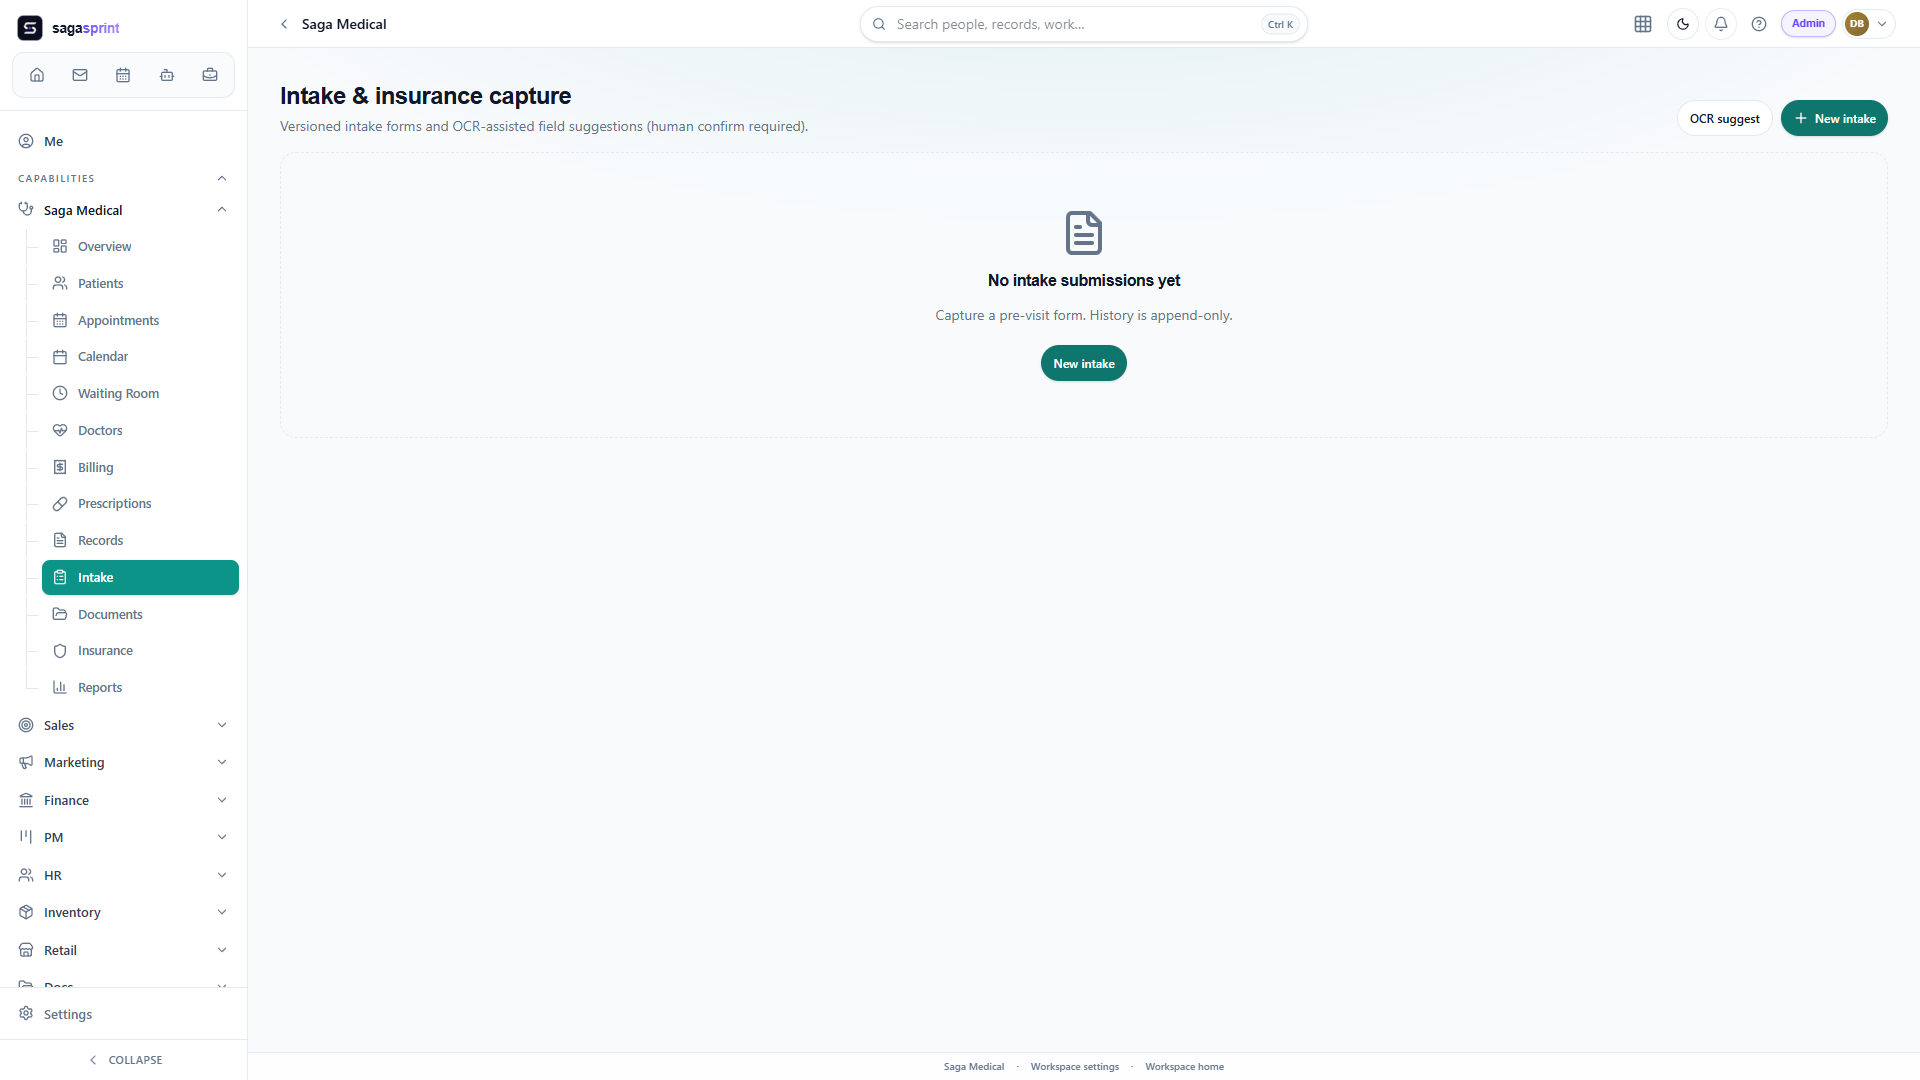
Task: Focus the search people, records field
Action: (1083, 24)
